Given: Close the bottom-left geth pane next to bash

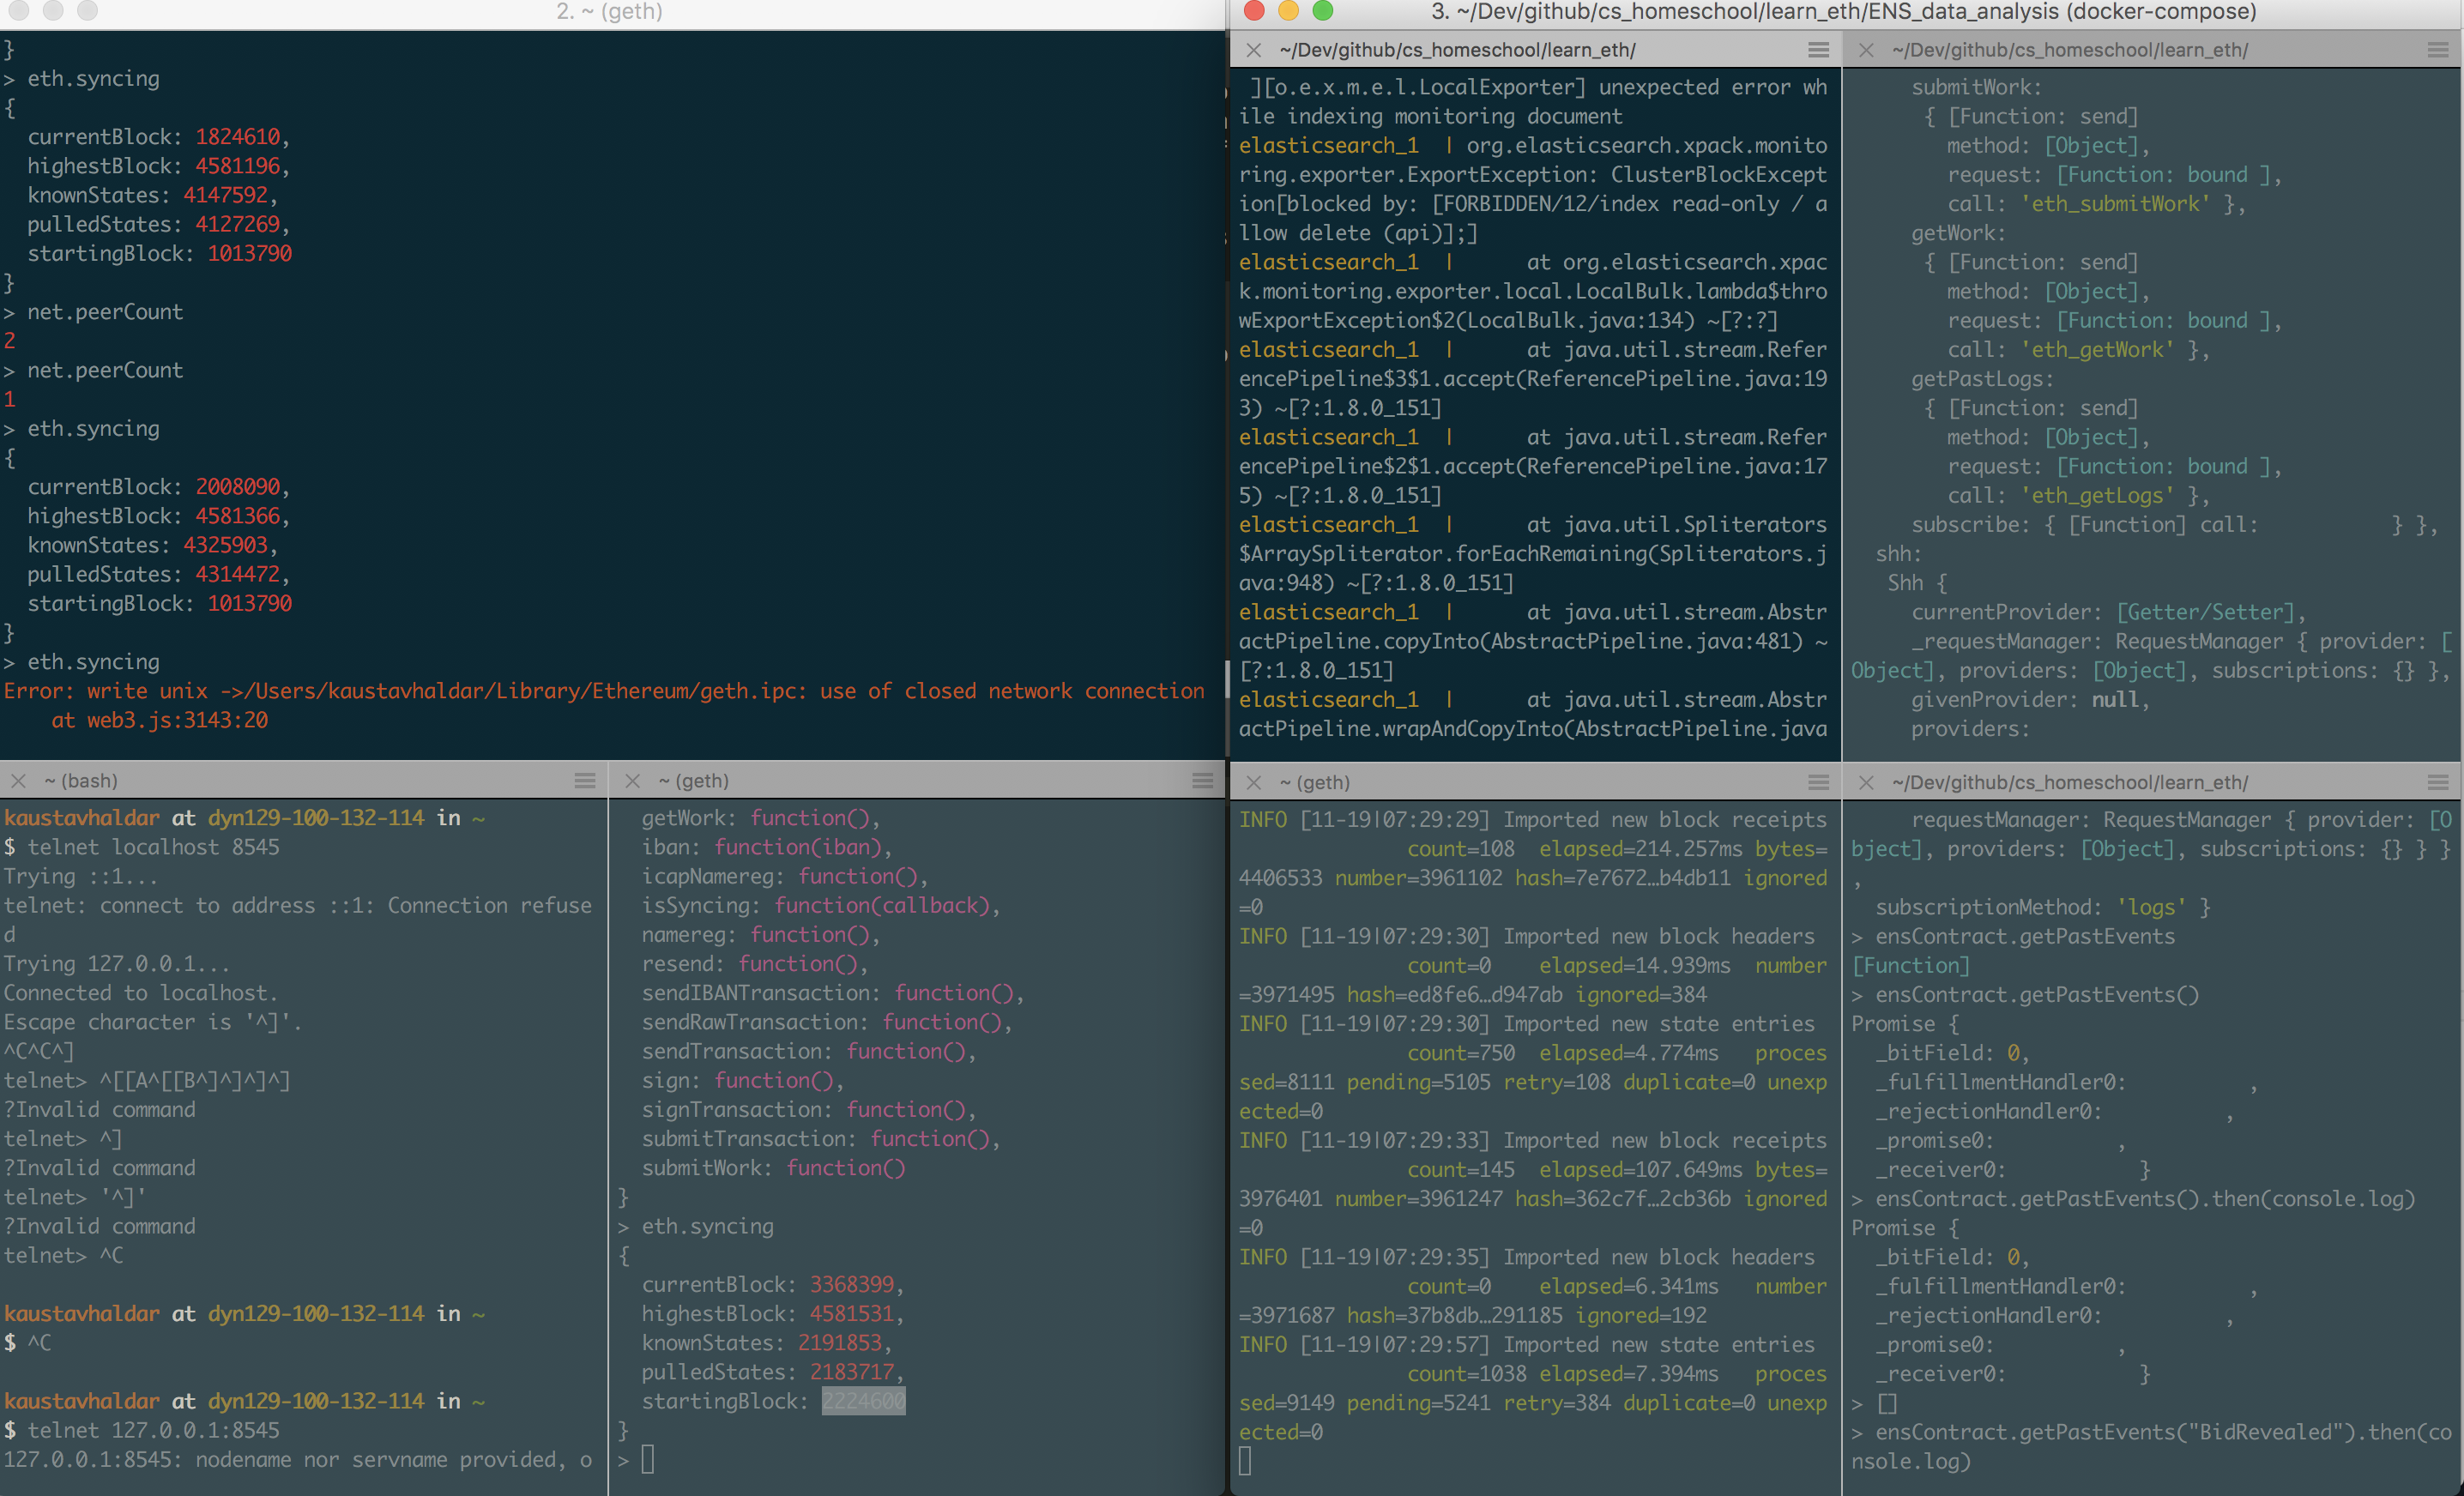Looking at the screenshot, I should pos(632,781).
